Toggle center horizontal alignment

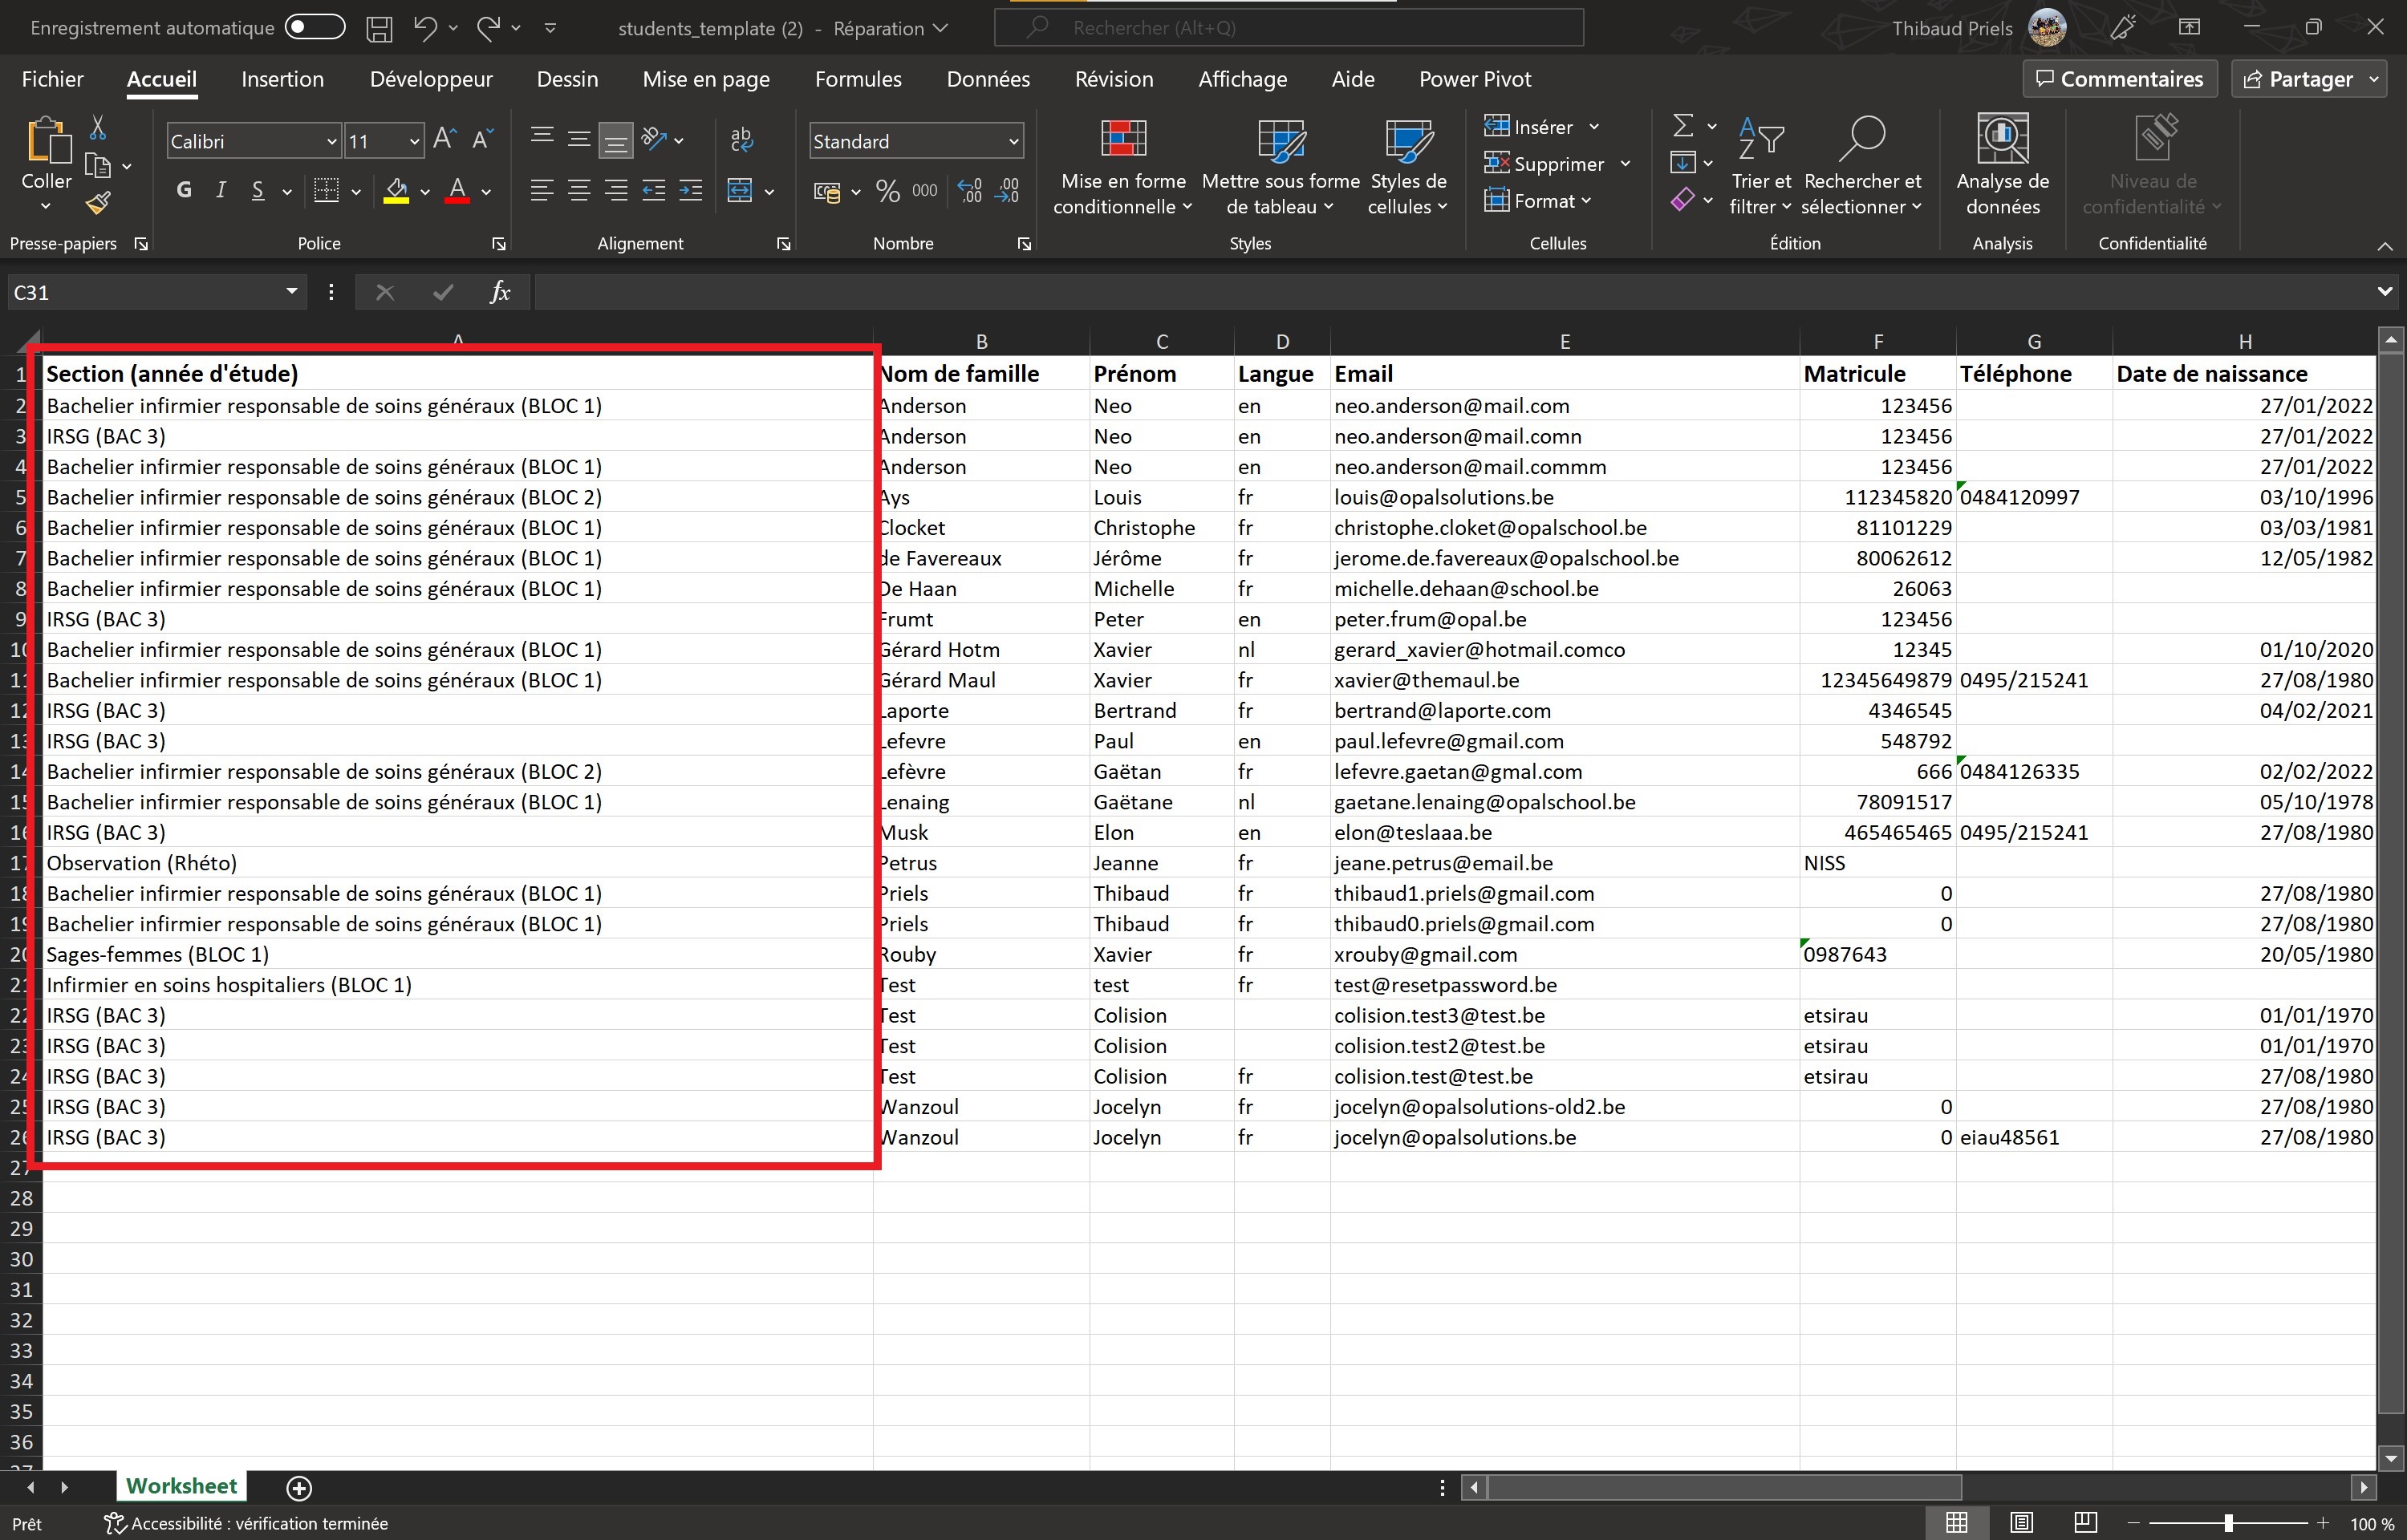579,190
